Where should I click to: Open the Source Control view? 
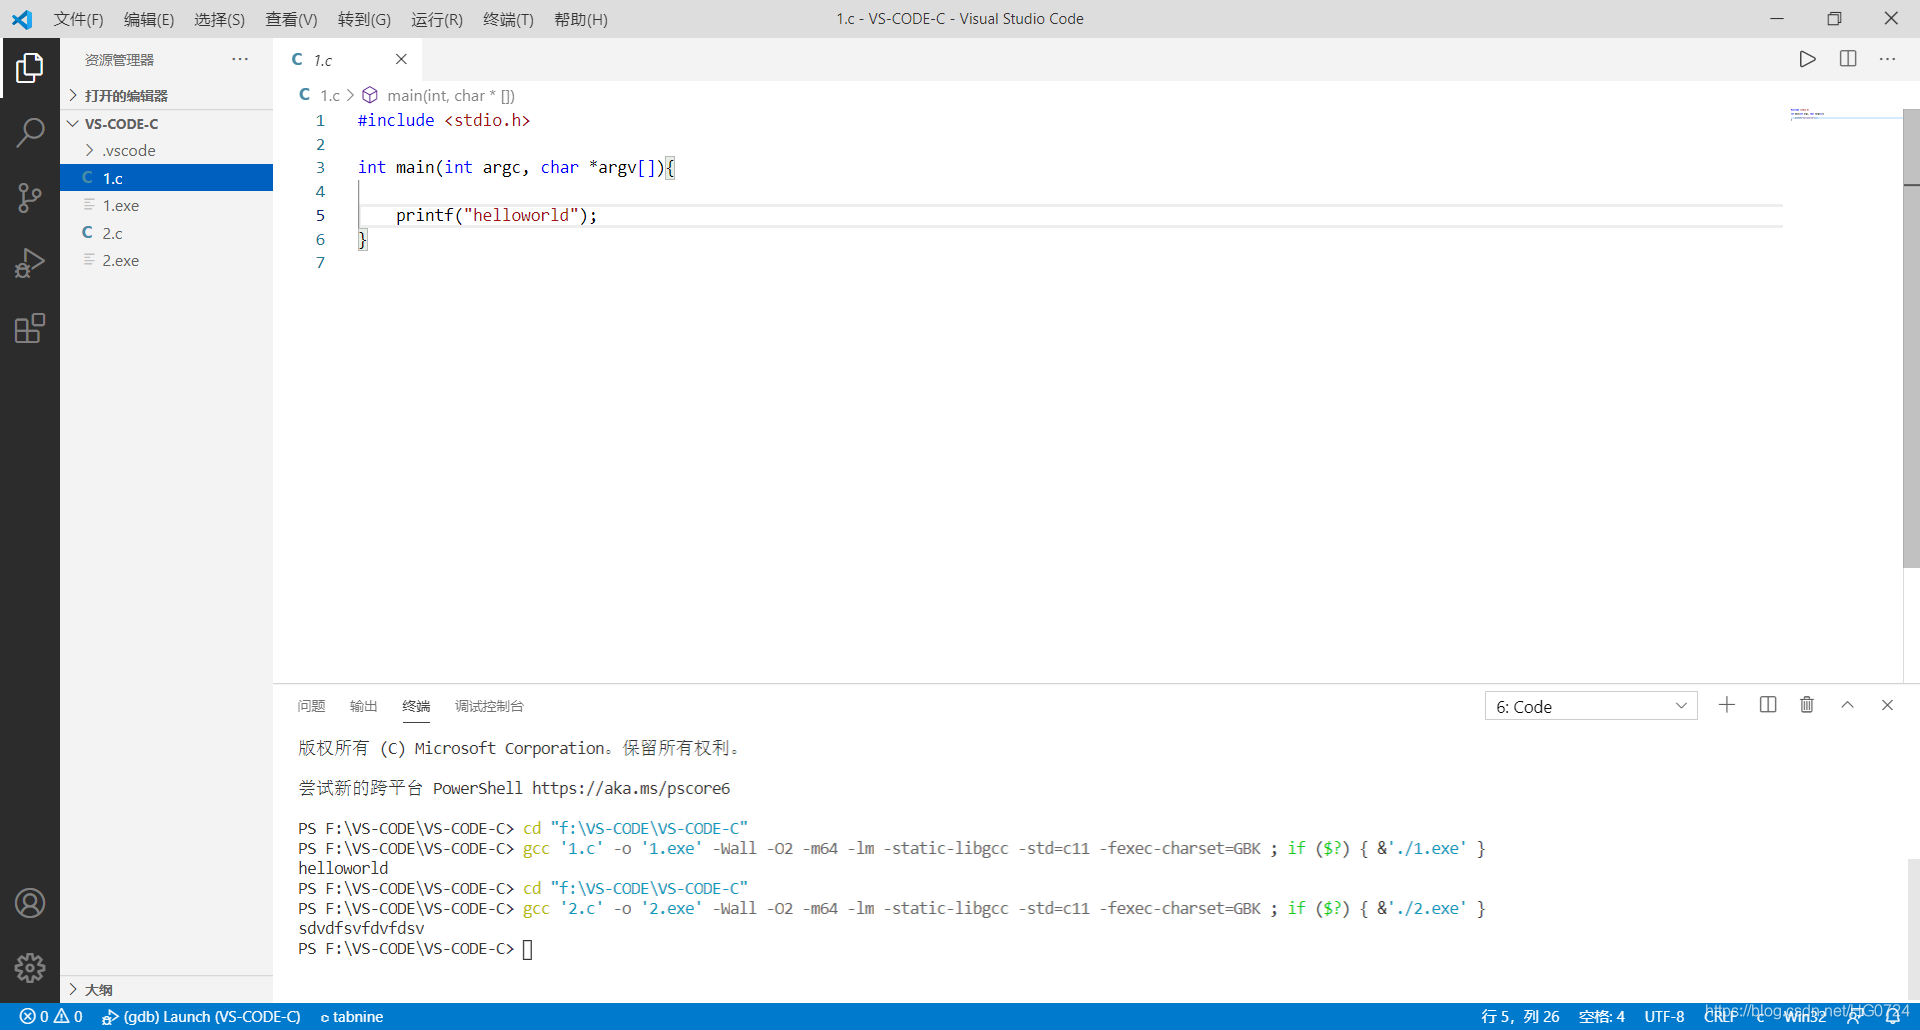pos(30,197)
